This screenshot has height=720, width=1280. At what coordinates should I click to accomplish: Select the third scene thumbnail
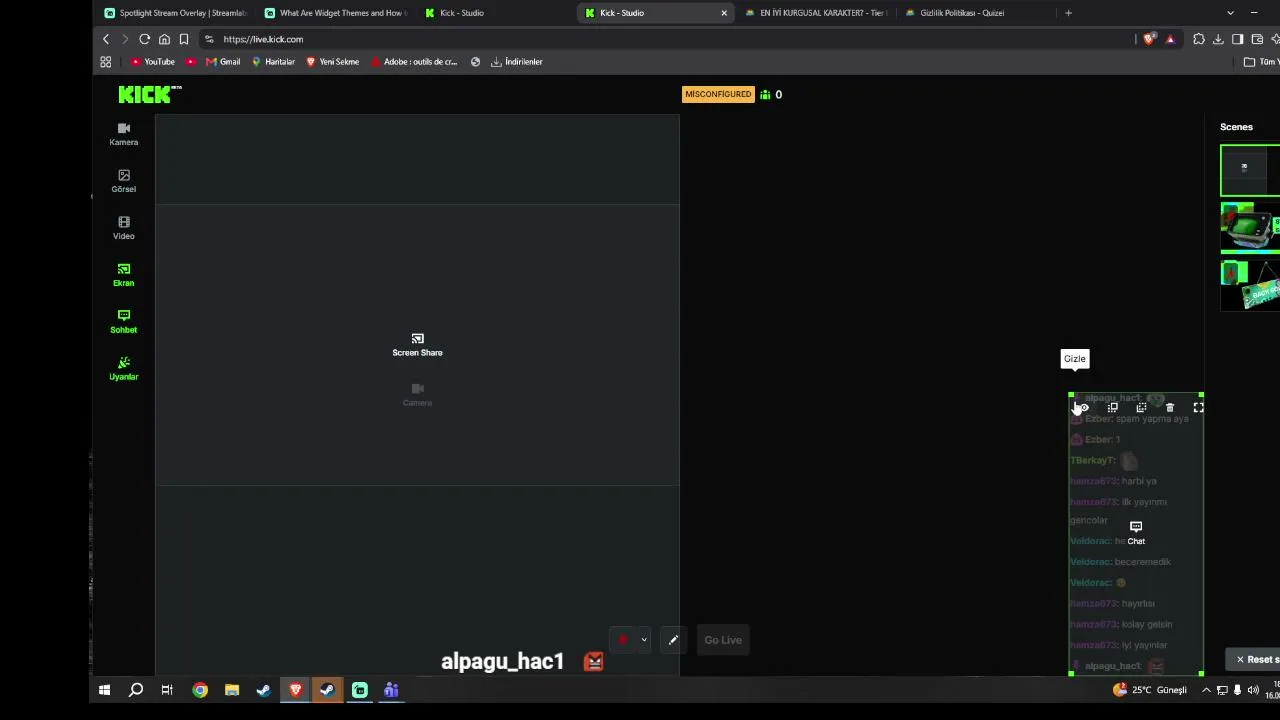click(x=1250, y=285)
